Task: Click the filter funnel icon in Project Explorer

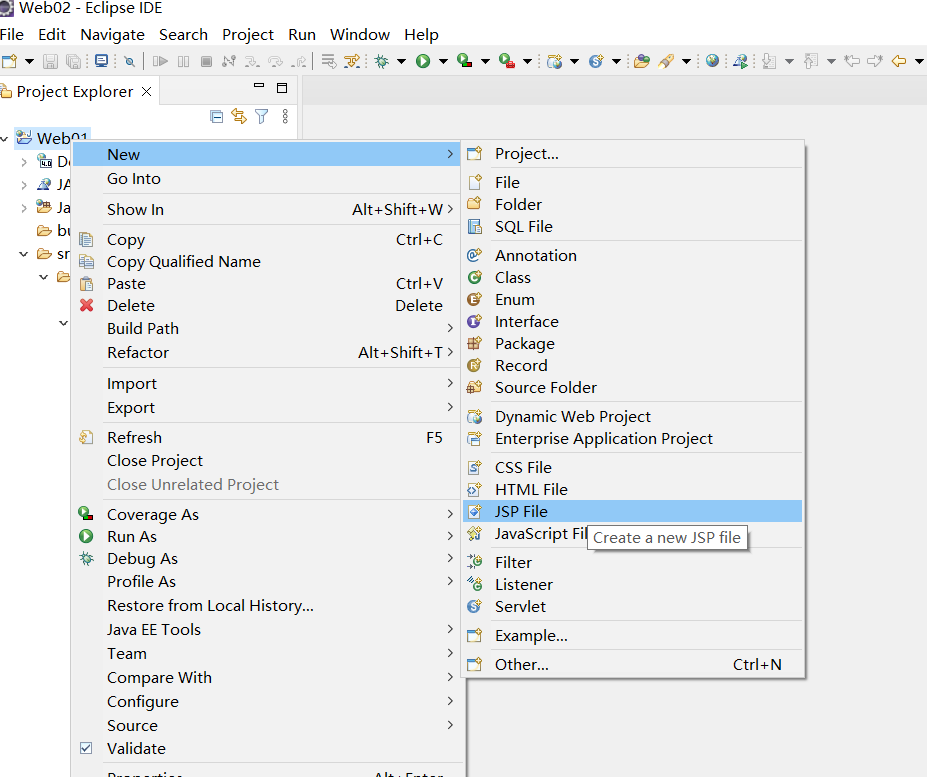Action: [262, 116]
